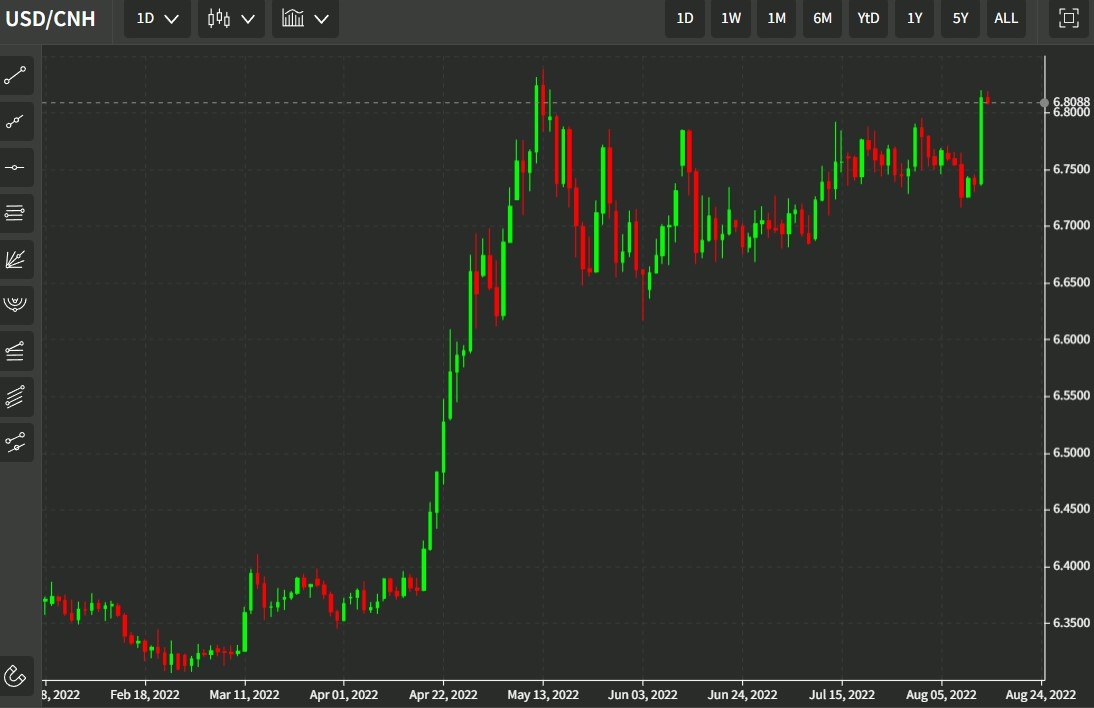Viewport: 1094px width, 708px height.
Task: Click the current price marker 6.8088
Action: (1070, 102)
